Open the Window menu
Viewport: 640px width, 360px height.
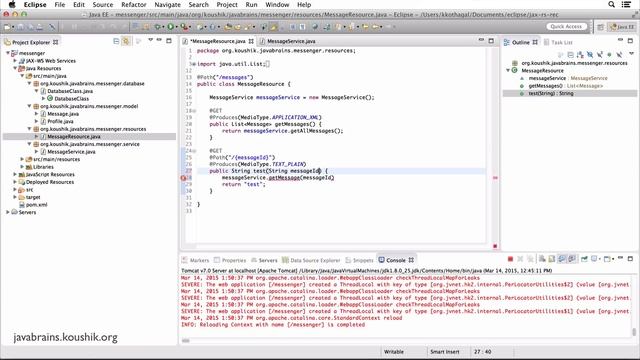(x=277, y=4)
